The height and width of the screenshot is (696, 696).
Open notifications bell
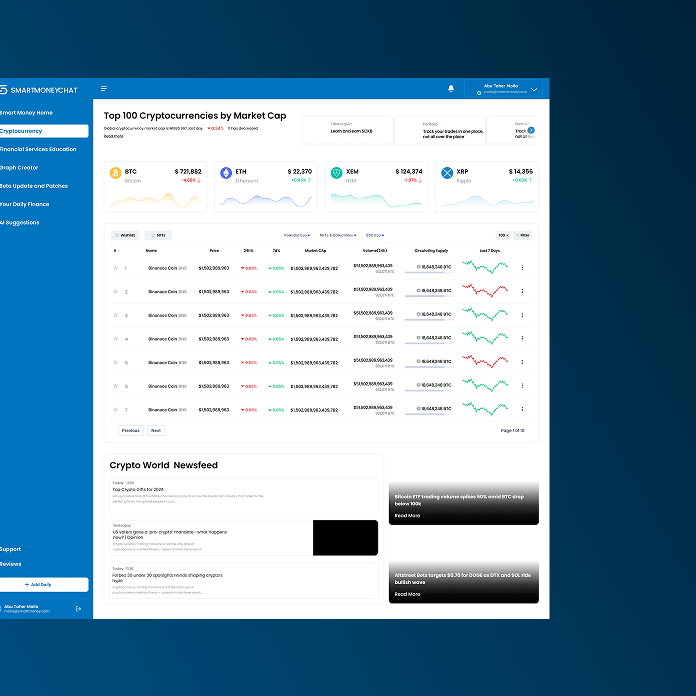[451, 88]
